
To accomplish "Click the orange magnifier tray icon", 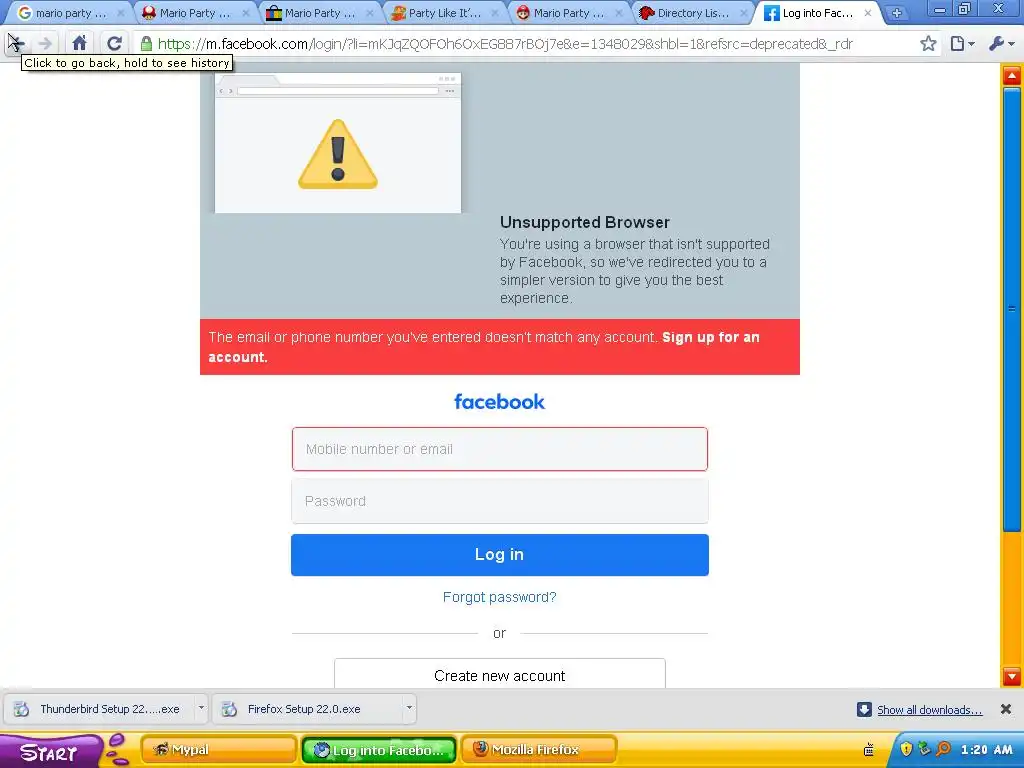I will pyautogui.click(x=944, y=749).
